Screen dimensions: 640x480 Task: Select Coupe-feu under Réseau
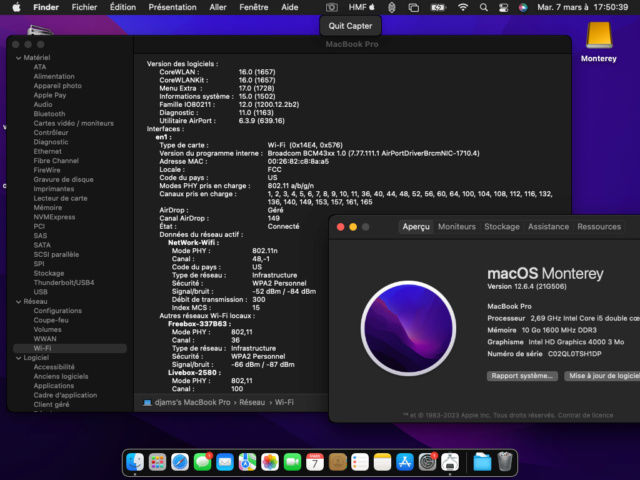[51, 320]
